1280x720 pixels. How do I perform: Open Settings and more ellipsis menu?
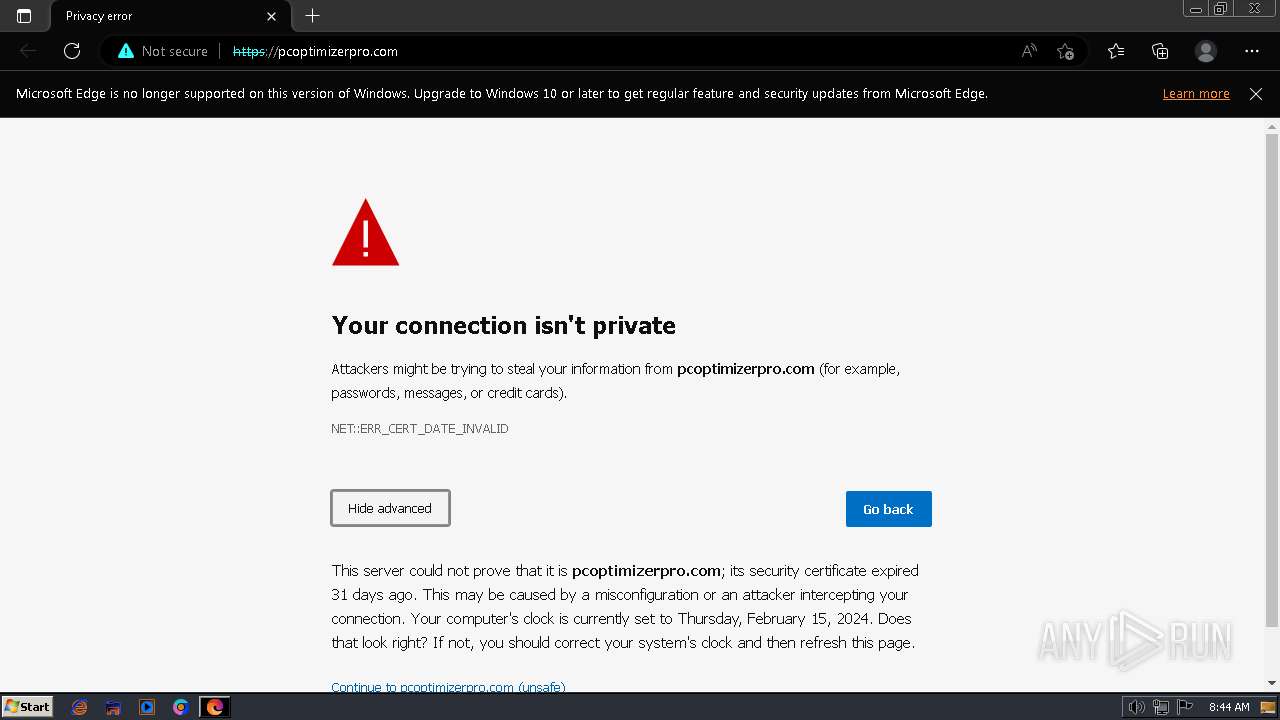click(x=1252, y=51)
